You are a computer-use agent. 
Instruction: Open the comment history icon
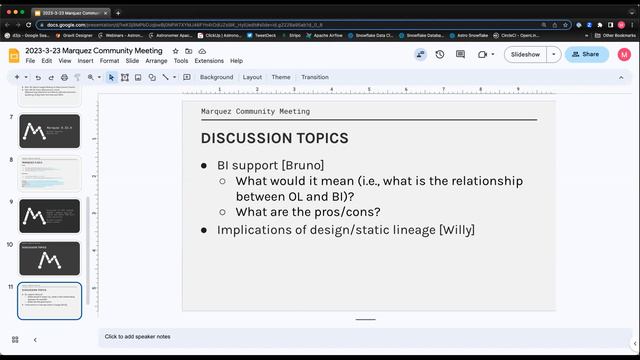(x=460, y=54)
